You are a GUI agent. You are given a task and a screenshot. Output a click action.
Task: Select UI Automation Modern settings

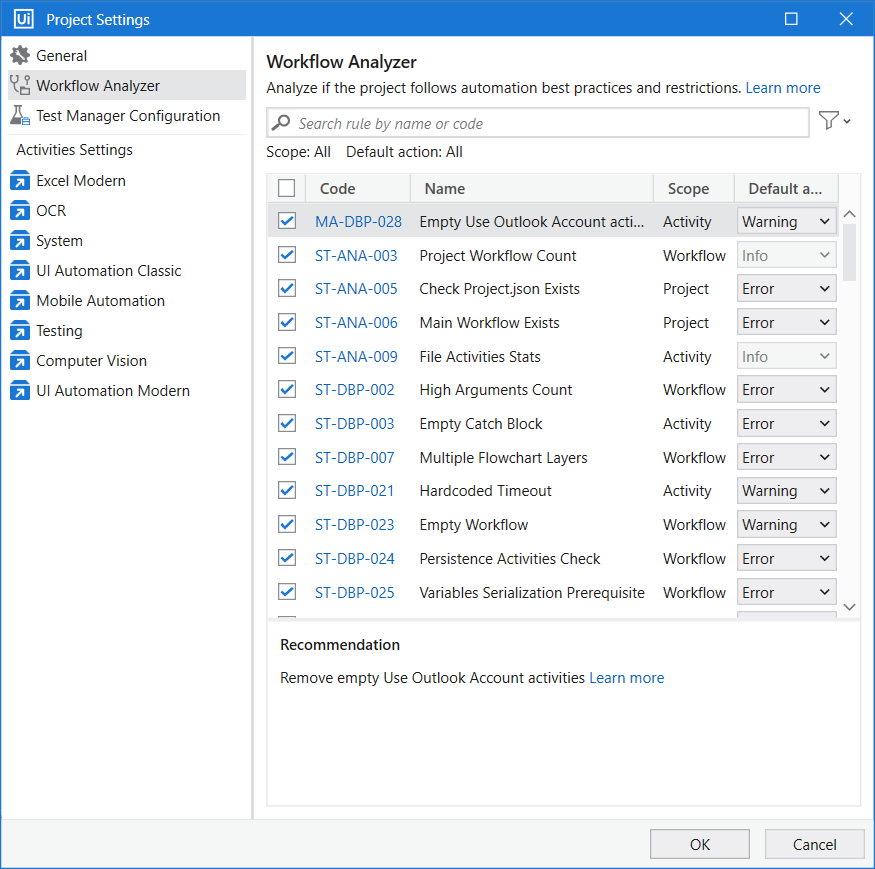coord(112,391)
